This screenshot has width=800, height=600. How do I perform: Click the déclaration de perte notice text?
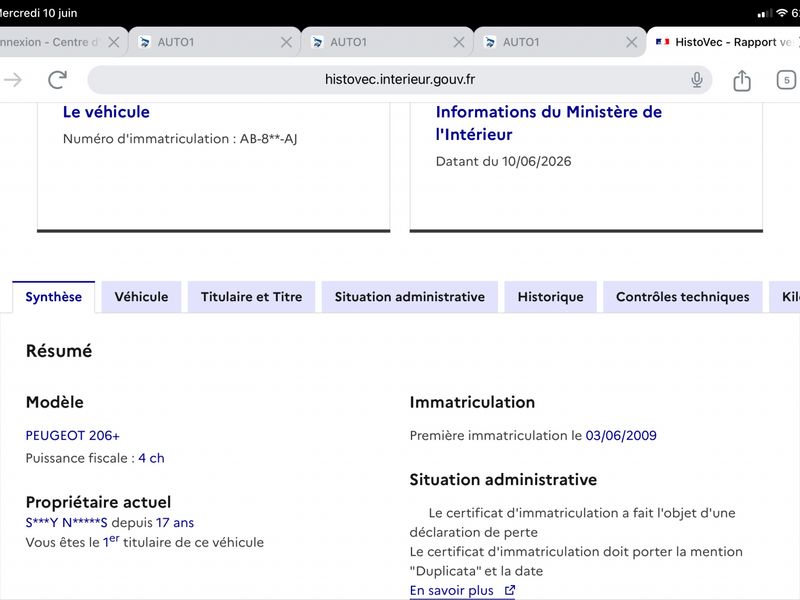pos(572,522)
